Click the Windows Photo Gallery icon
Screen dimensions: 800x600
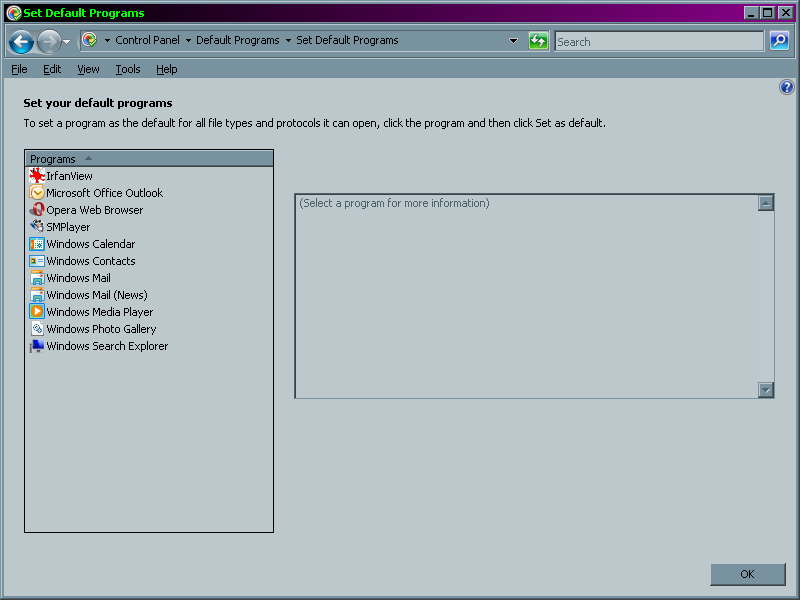pyautogui.click(x=37, y=329)
